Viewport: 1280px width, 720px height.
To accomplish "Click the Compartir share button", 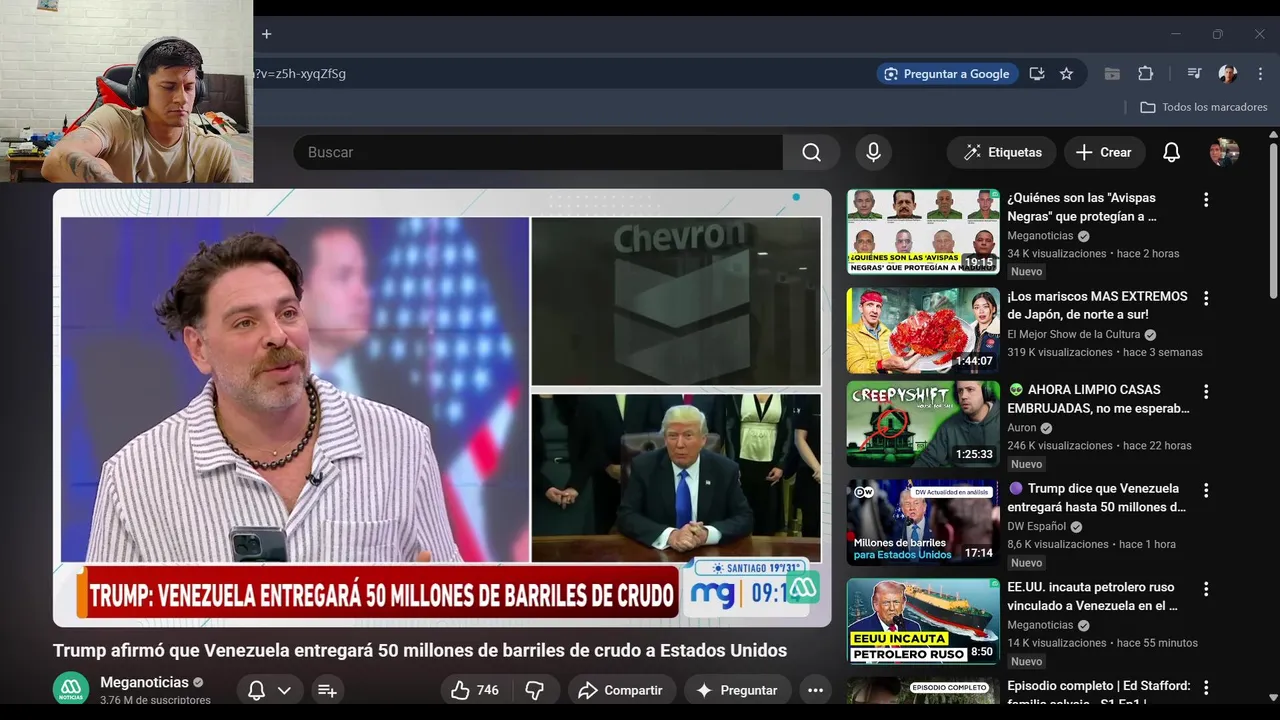I will [621, 690].
